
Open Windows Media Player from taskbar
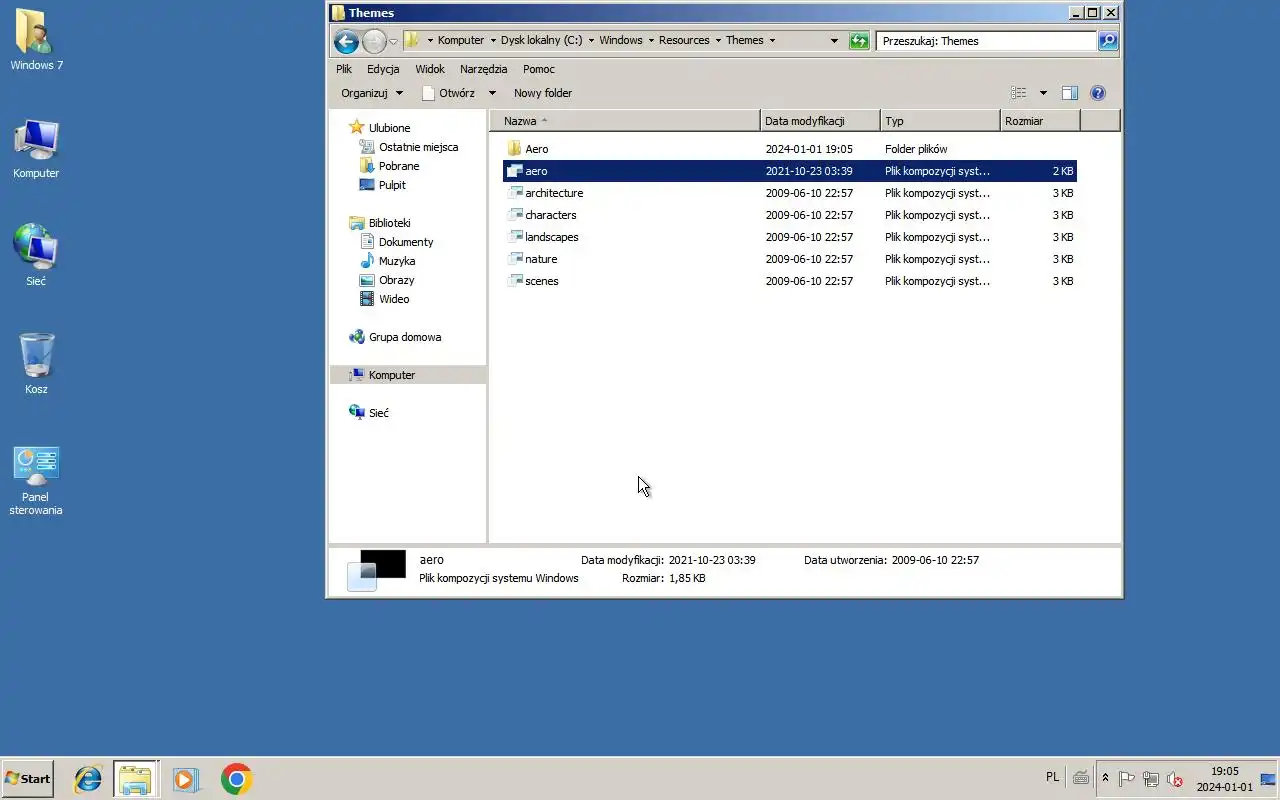[x=186, y=779]
